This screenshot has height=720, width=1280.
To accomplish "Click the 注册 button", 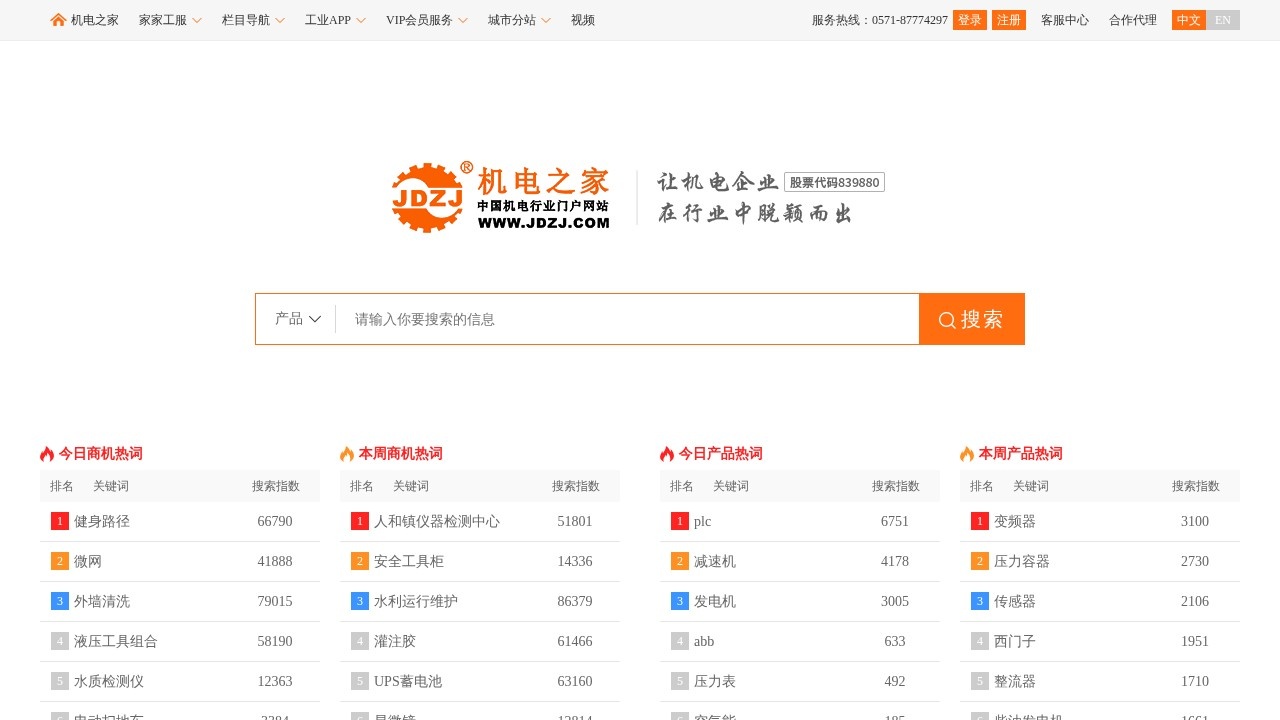I will point(1008,19).
